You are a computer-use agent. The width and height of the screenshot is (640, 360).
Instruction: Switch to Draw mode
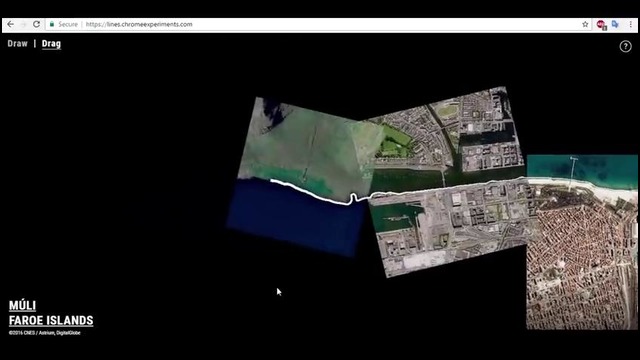(18, 44)
